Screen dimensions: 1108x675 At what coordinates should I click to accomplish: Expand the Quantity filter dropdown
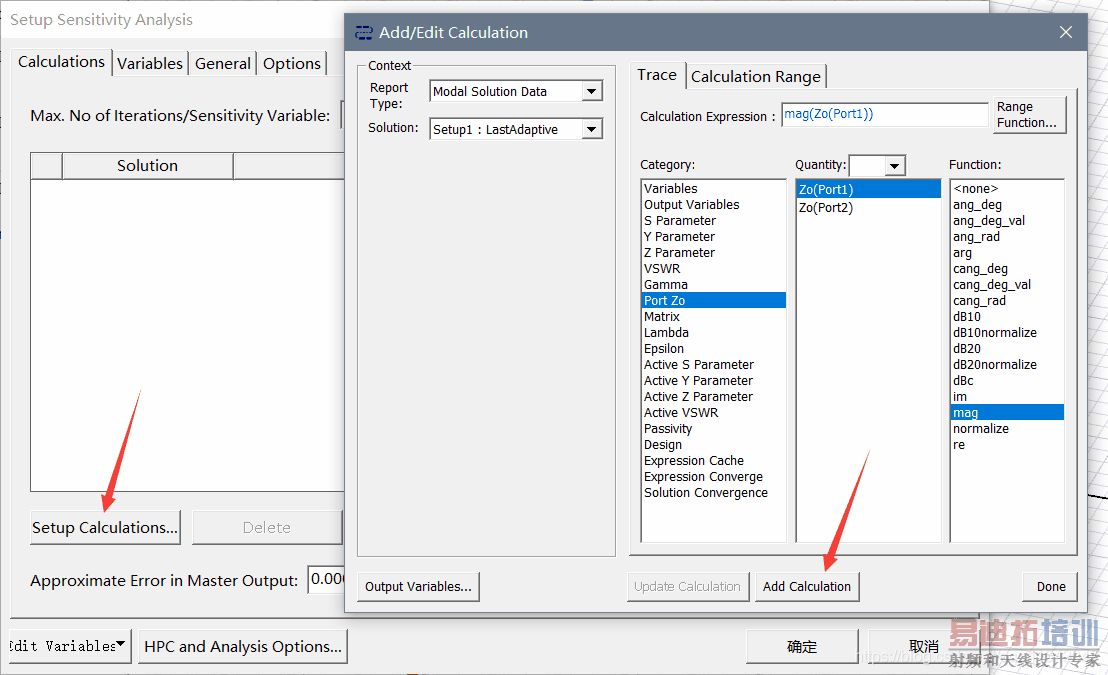point(894,165)
